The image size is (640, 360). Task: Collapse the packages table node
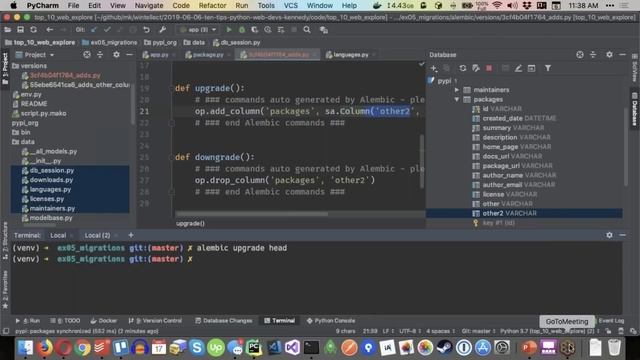[457, 99]
